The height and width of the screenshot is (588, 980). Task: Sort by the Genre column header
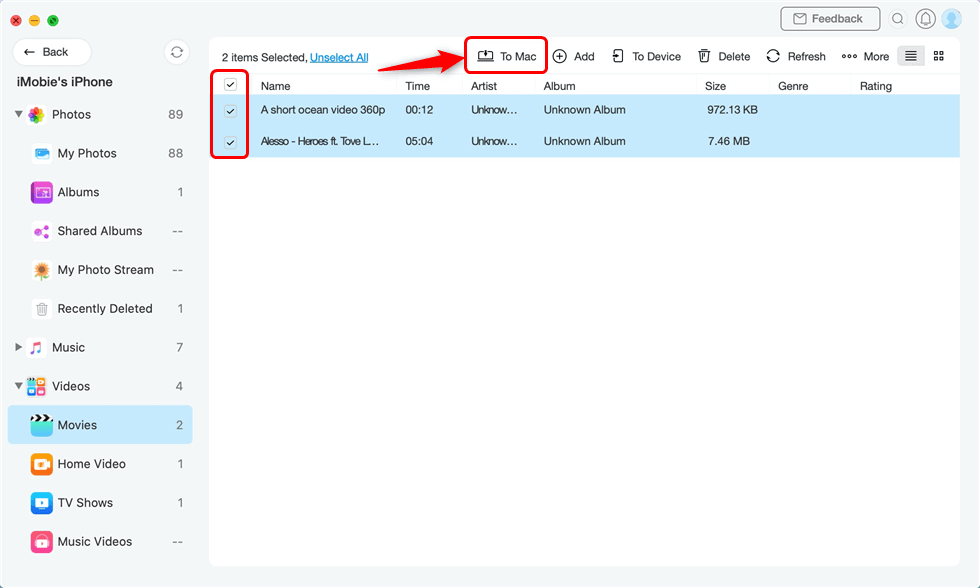click(793, 86)
